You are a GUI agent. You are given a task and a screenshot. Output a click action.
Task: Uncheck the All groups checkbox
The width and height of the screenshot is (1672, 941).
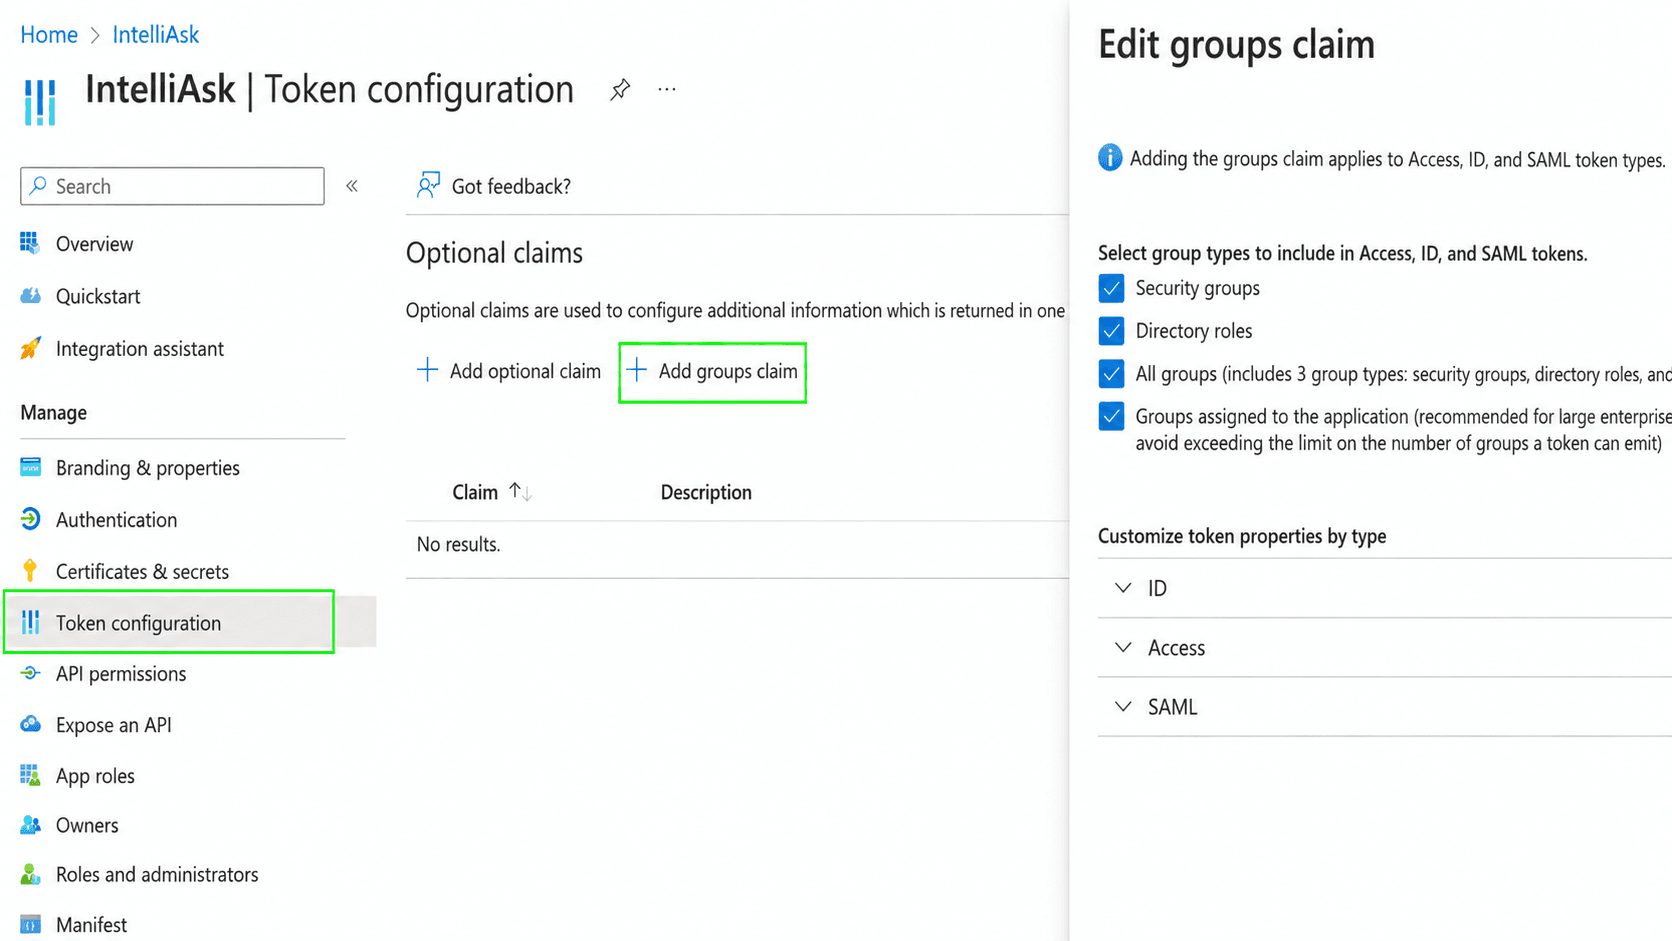1111,374
